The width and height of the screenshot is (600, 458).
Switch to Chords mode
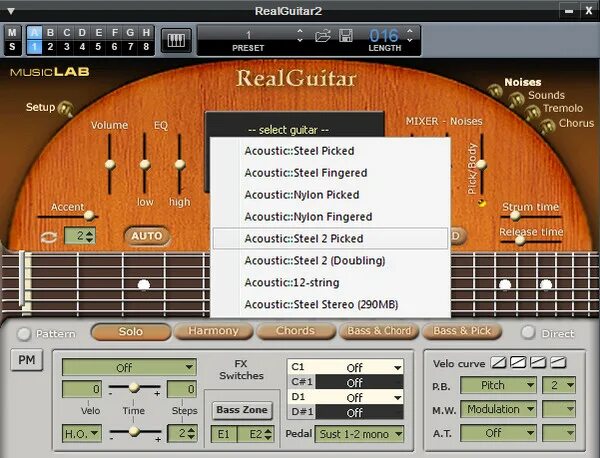pyautogui.click(x=295, y=331)
